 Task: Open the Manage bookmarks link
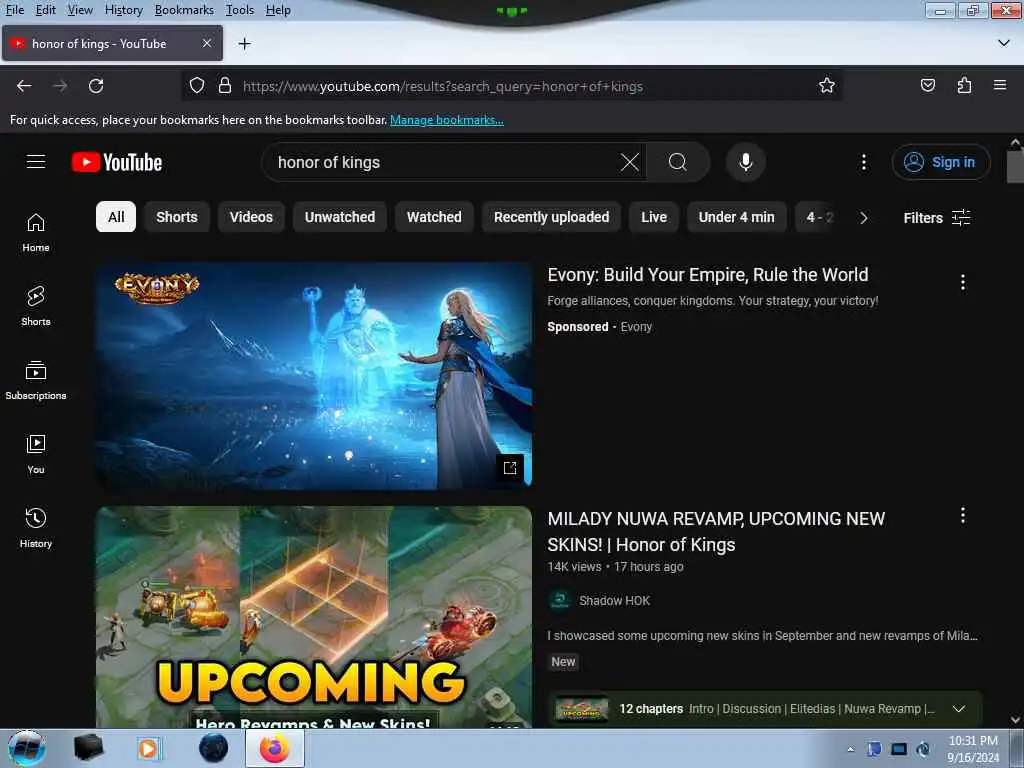(x=447, y=120)
